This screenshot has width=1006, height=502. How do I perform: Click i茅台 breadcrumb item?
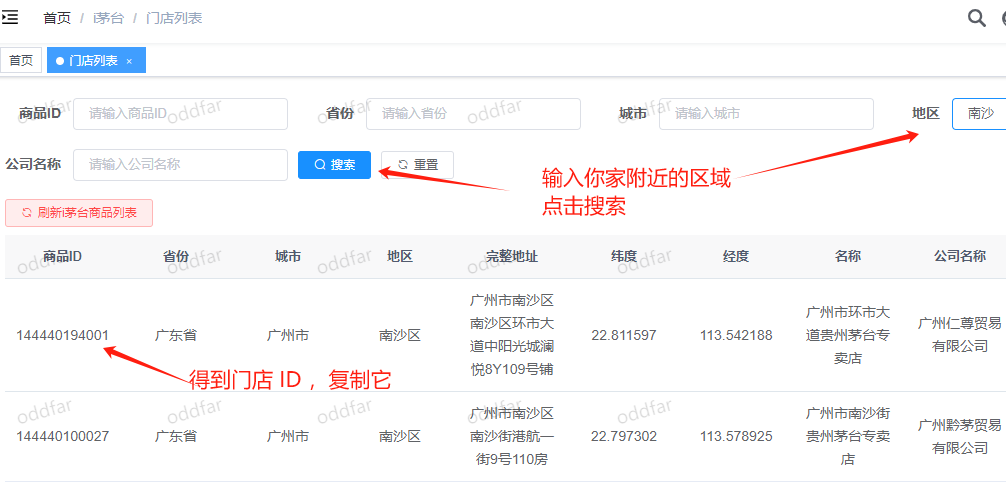(108, 18)
